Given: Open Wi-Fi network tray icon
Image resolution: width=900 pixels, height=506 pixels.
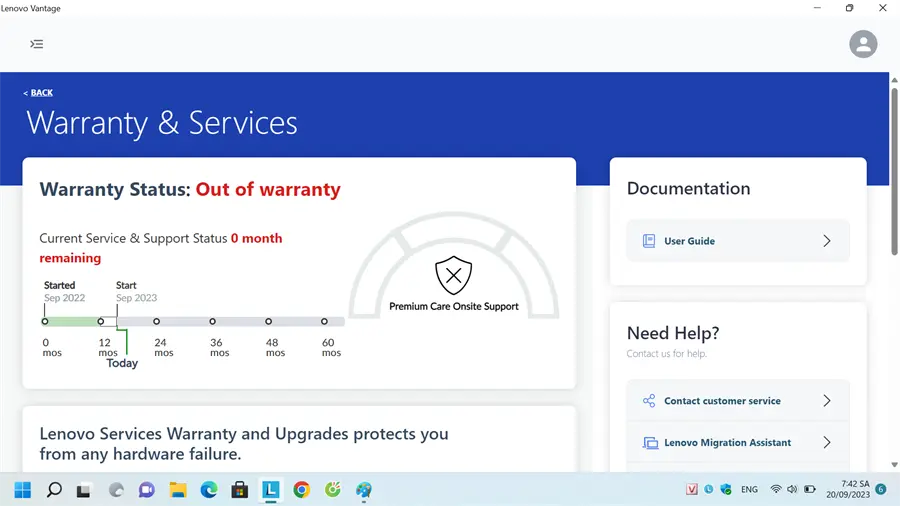Looking at the screenshot, I should pyautogui.click(x=775, y=489).
